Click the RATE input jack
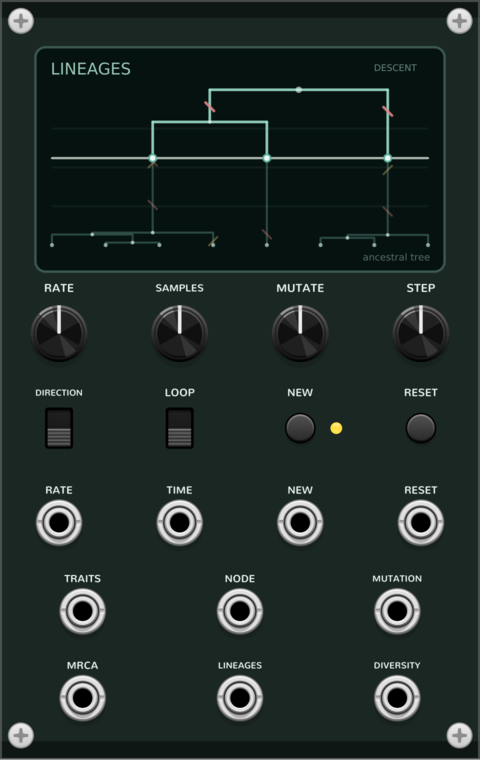480x760 pixels. point(59,522)
